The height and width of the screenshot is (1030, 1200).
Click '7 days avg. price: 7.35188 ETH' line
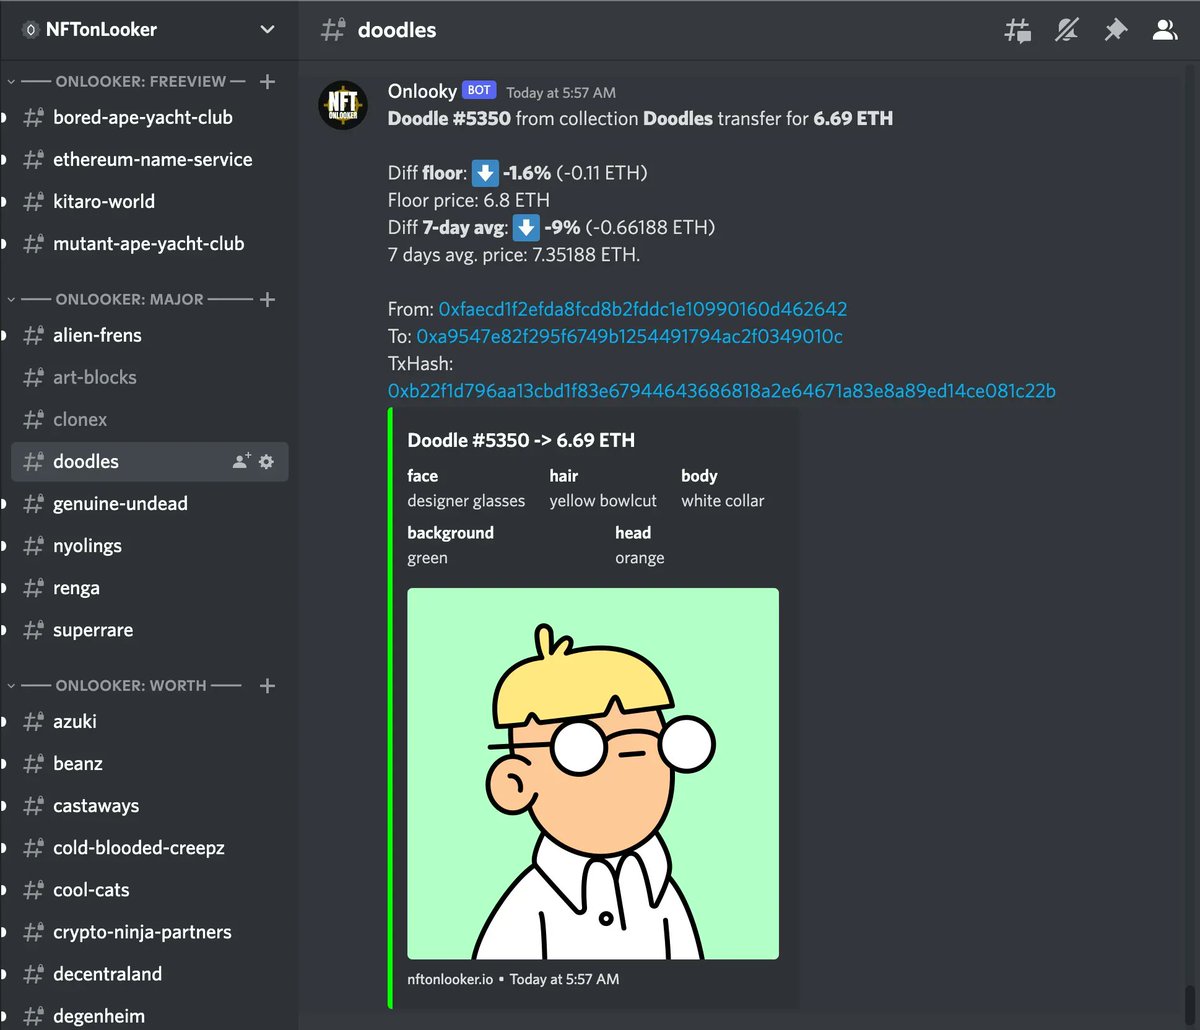pos(514,255)
